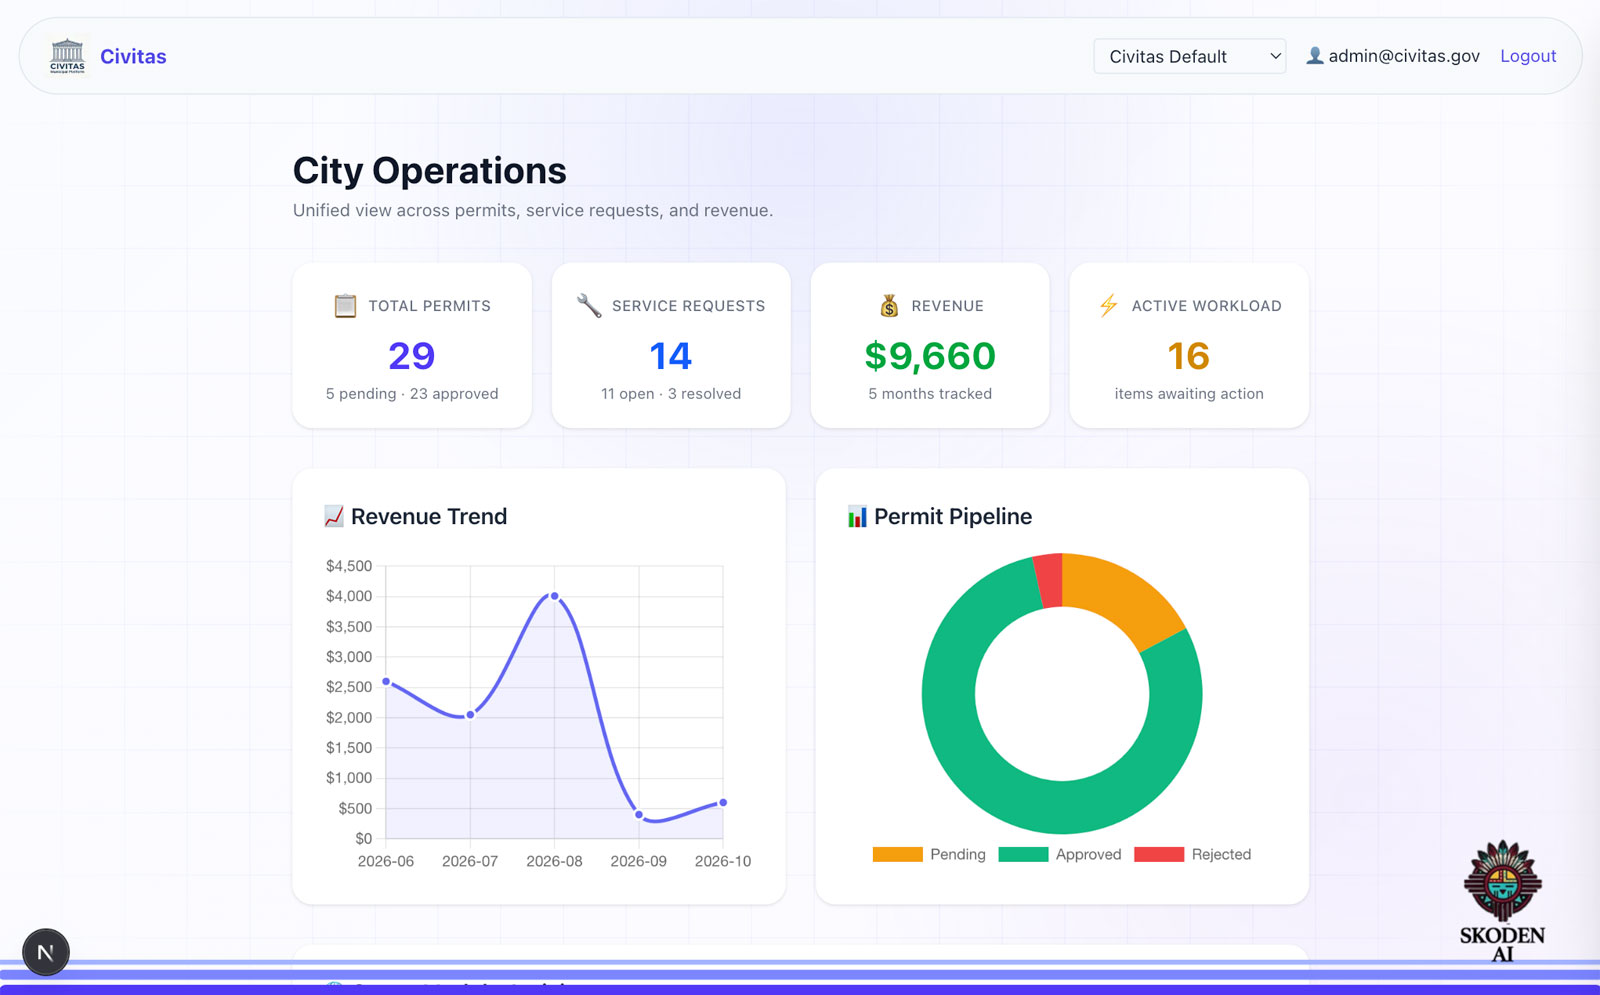1600x995 pixels.
Task: Click the admin@civitas.gov email text
Action: tap(1404, 56)
